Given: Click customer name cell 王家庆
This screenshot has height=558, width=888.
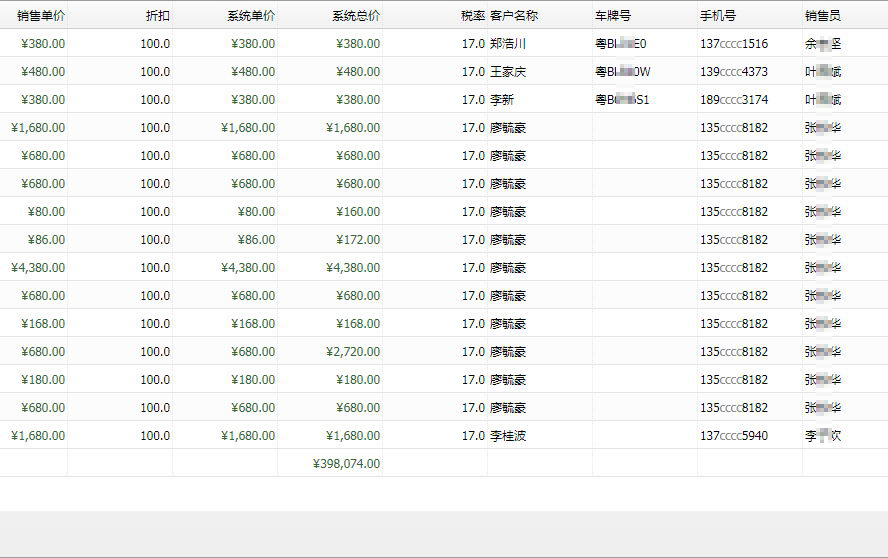Looking at the screenshot, I should pos(508,72).
